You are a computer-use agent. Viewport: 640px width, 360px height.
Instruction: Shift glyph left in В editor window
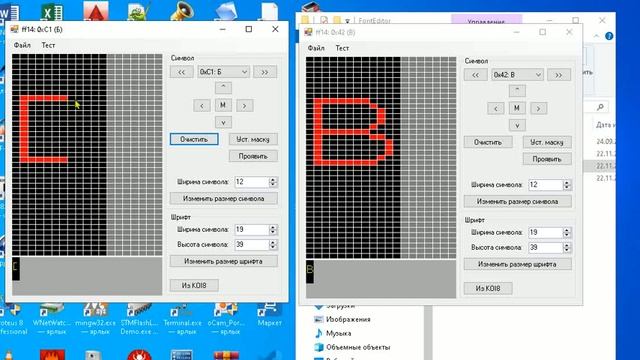tap(496, 108)
